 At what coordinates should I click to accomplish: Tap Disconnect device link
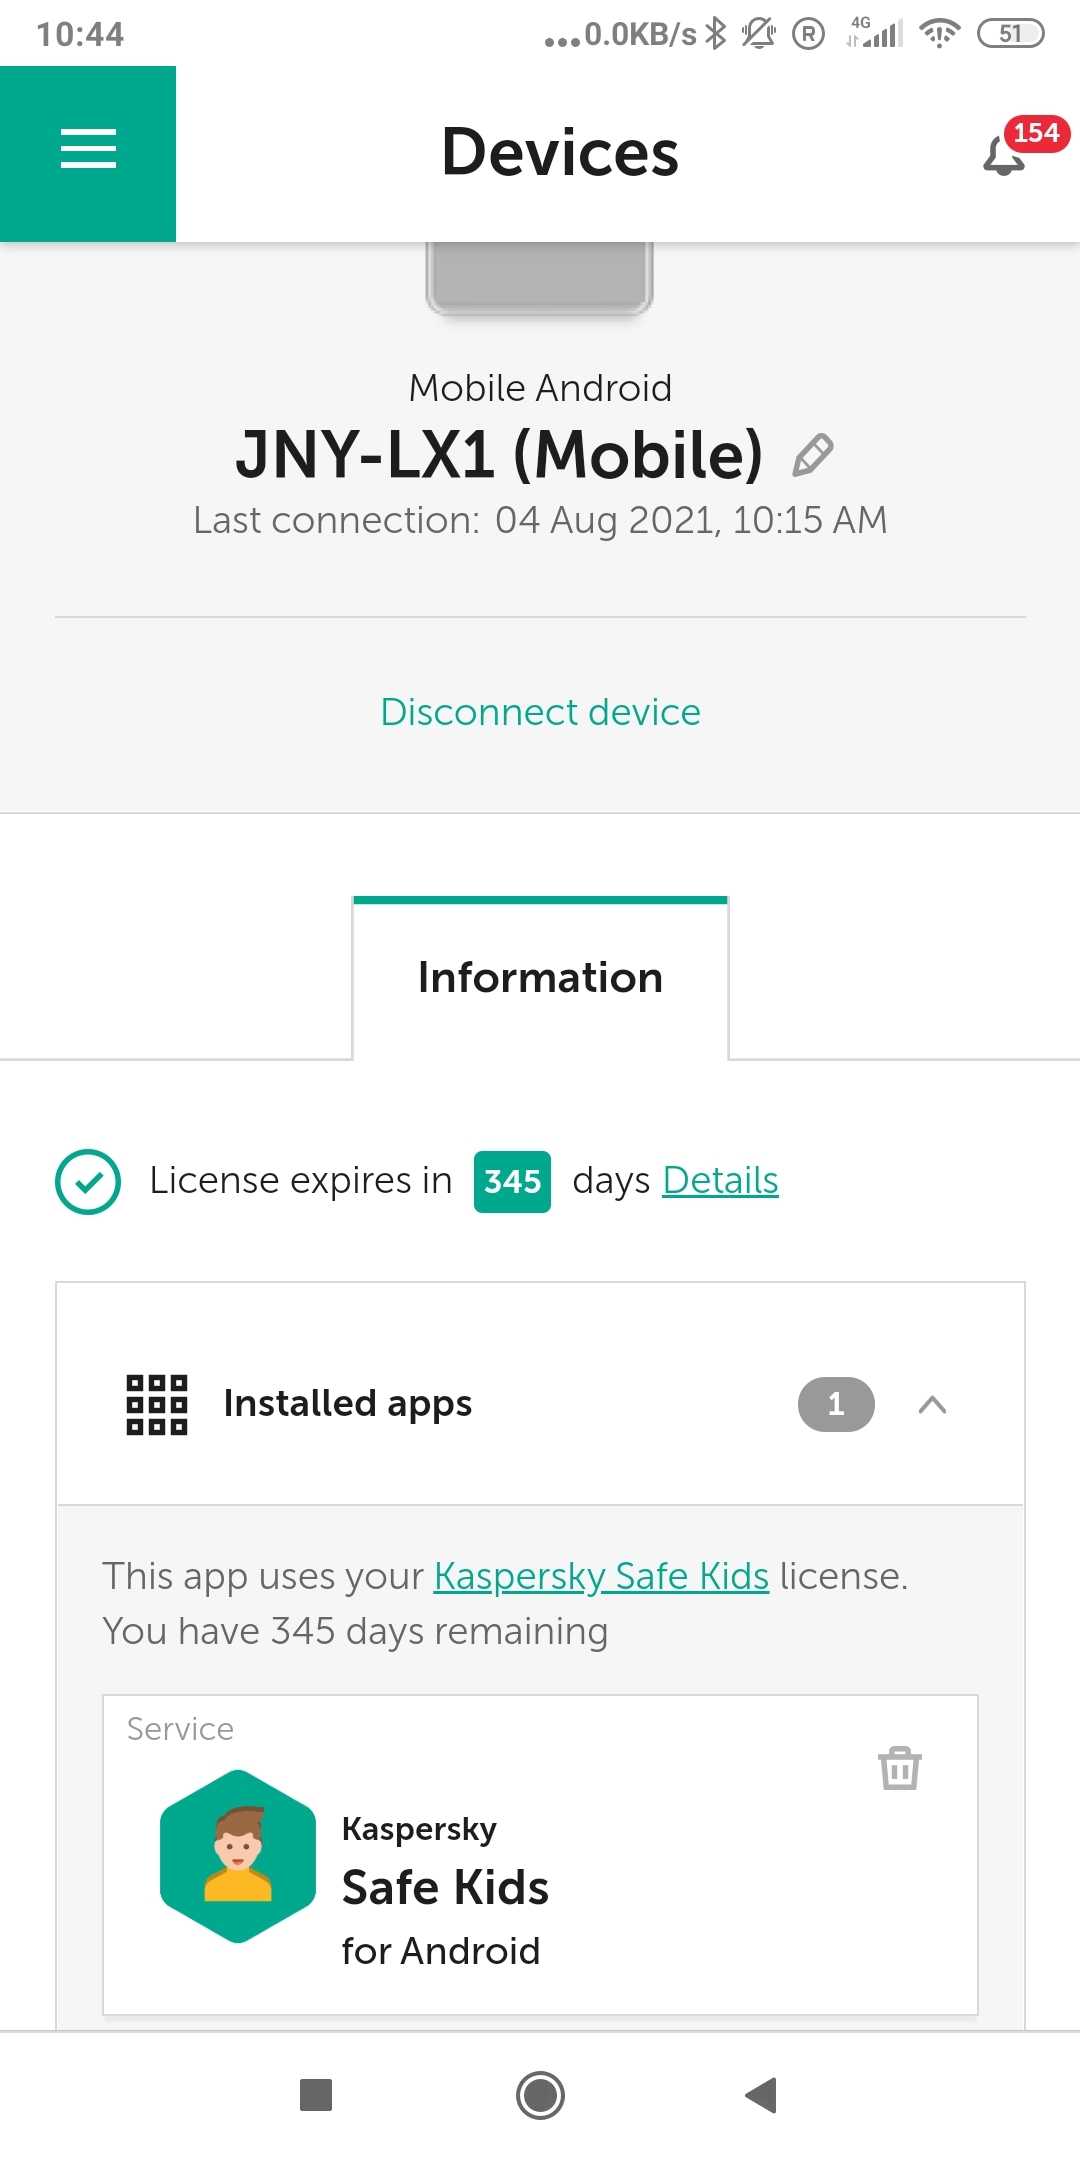tap(540, 712)
